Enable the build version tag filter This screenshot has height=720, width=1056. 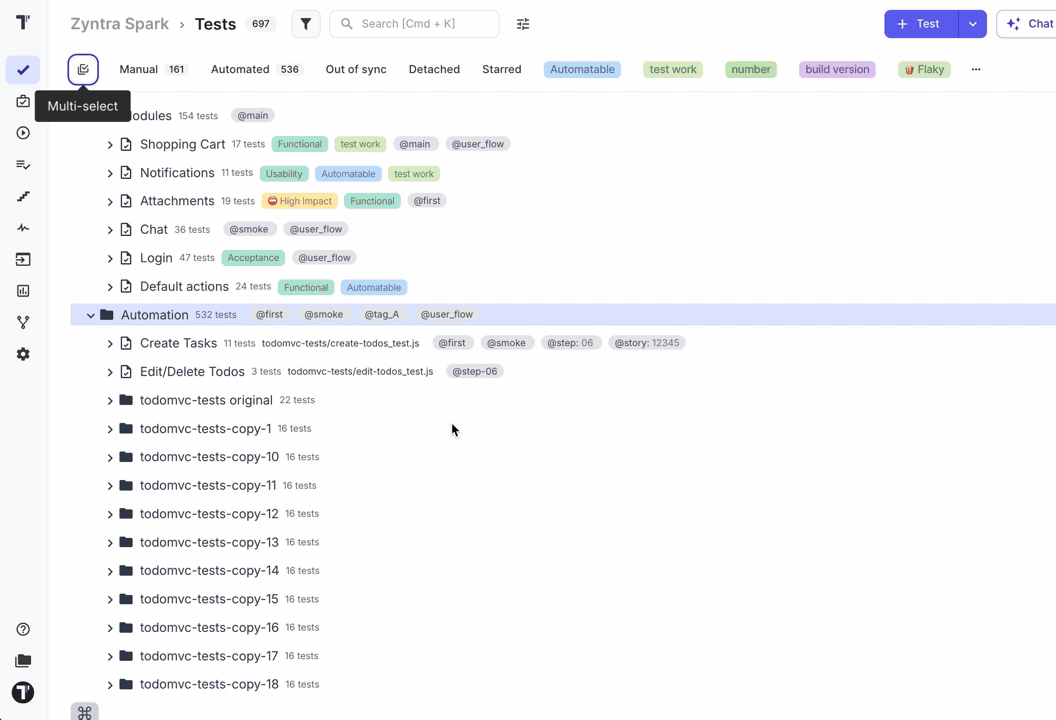(837, 69)
